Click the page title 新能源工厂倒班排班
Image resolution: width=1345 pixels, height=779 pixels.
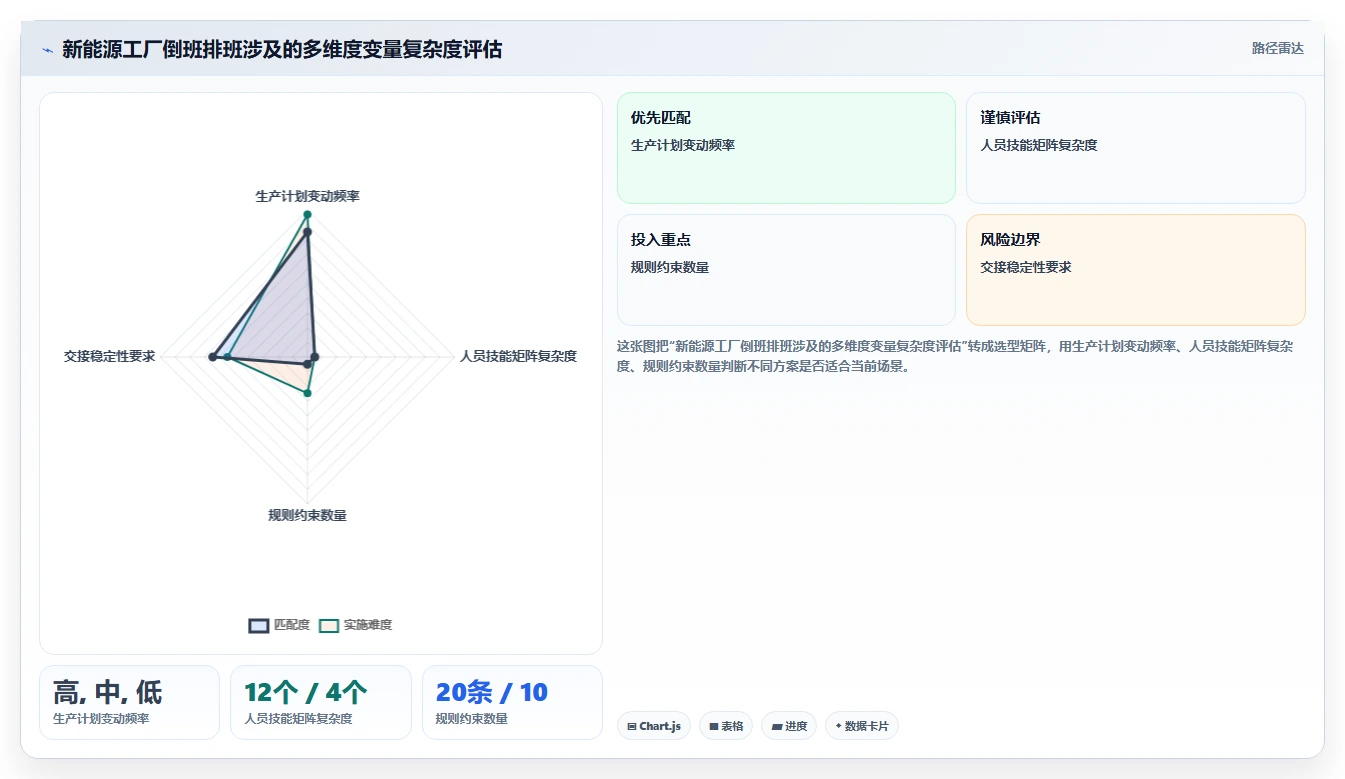[282, 49]
